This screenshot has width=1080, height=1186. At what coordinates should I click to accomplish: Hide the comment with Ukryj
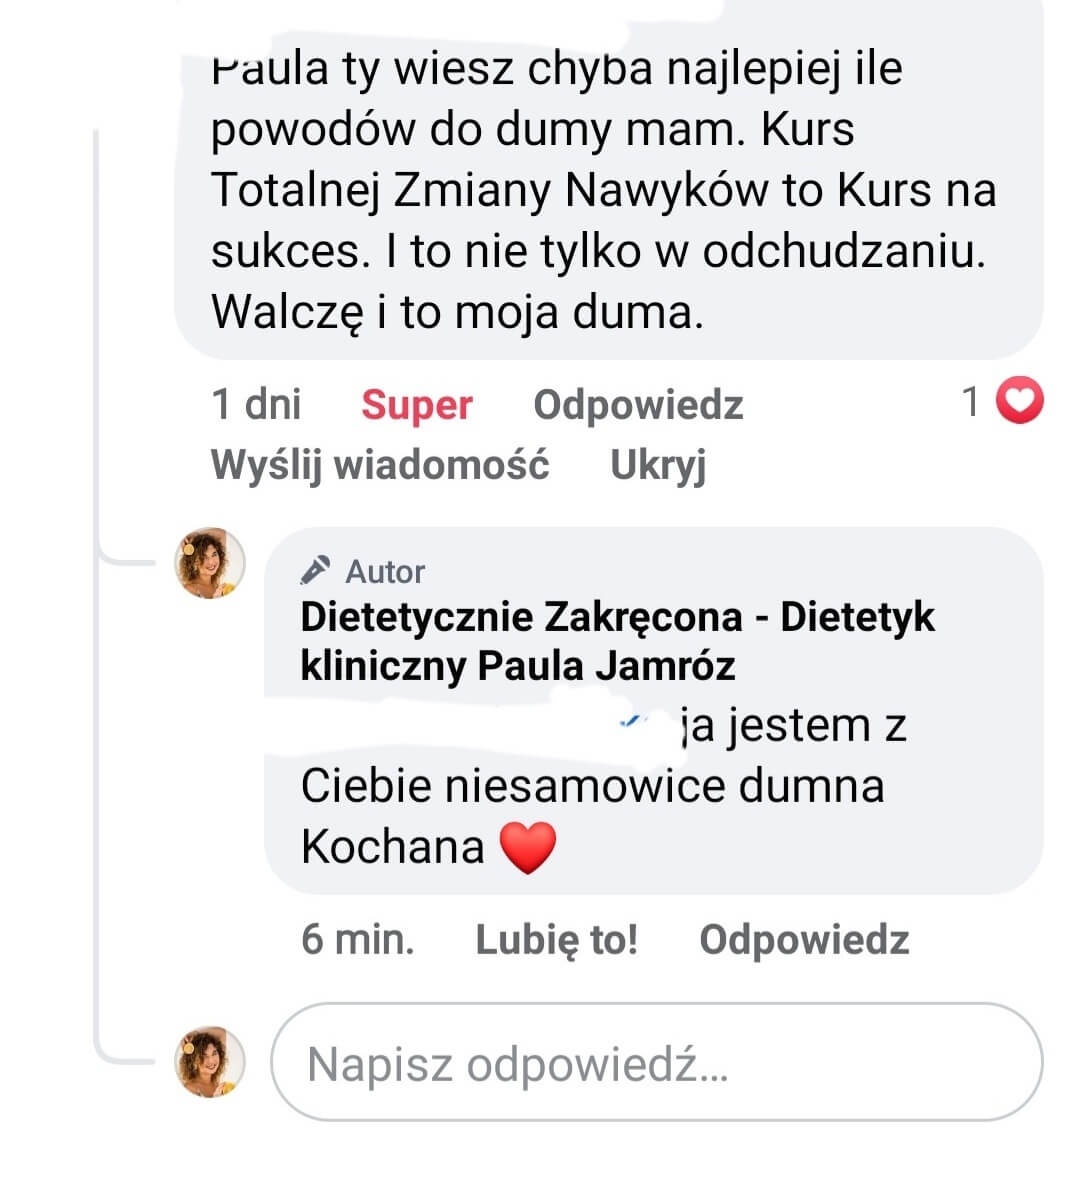click(x=658, y=465)
